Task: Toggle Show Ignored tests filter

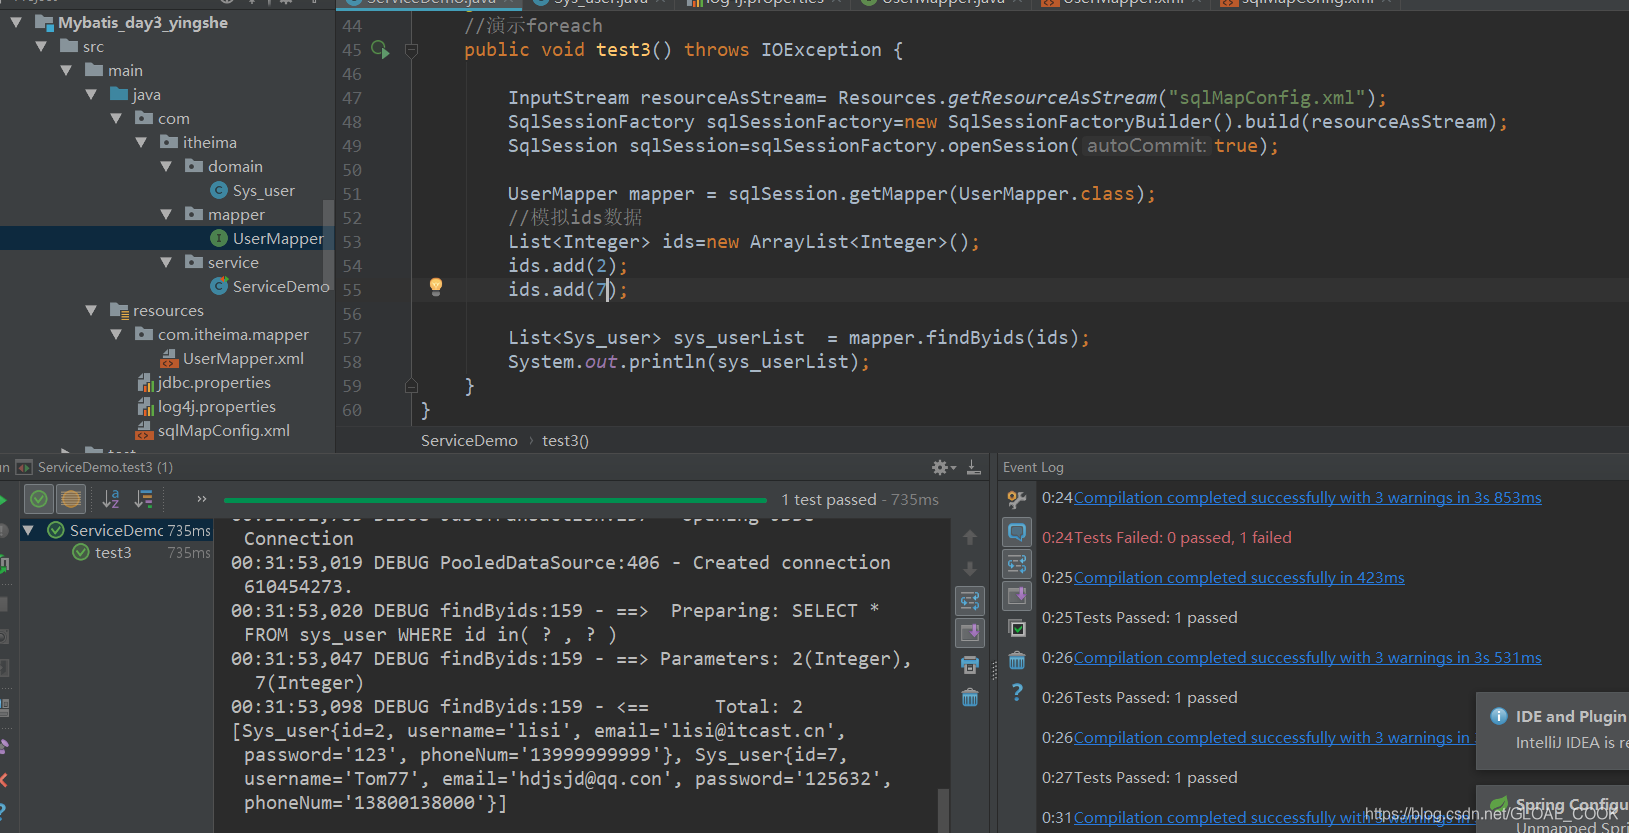Action: tap(71, 498)
